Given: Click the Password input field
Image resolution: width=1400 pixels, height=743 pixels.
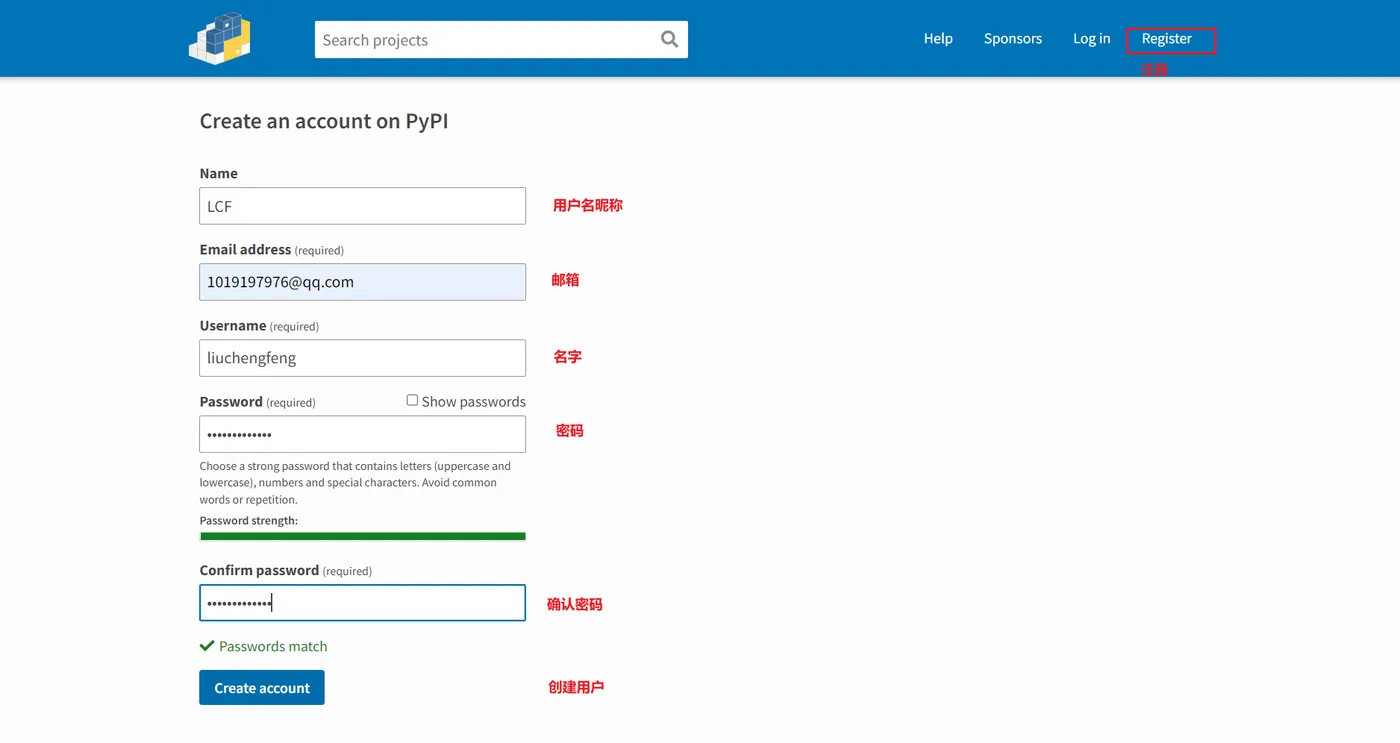Looking at the screenshot, I should (362, 434).
